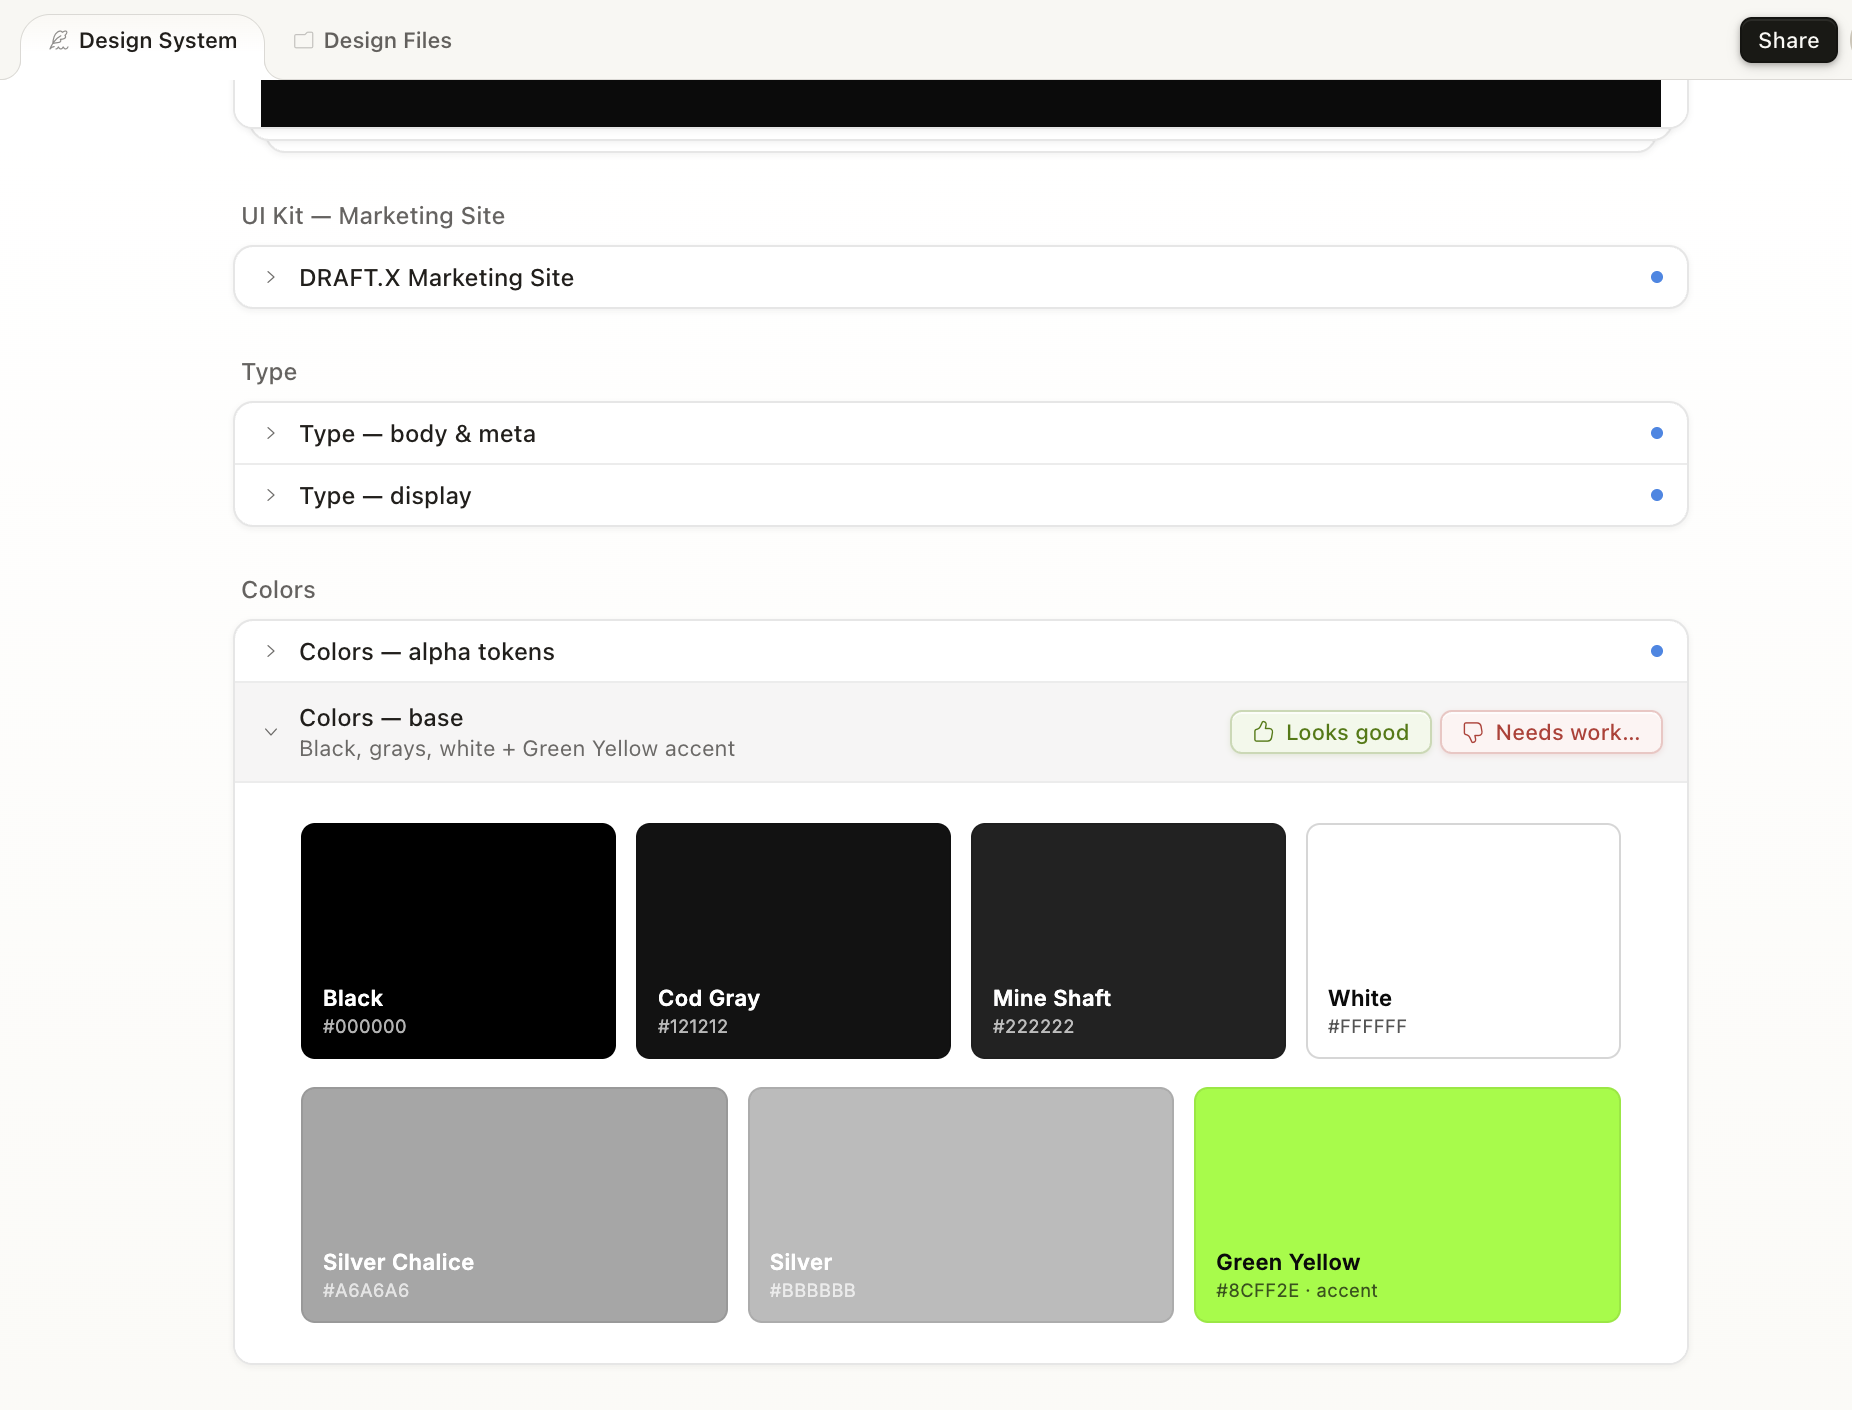Viewport: 1852px width, 1410px height.
Task: Click the Type section heading
Action: (269, 372)
